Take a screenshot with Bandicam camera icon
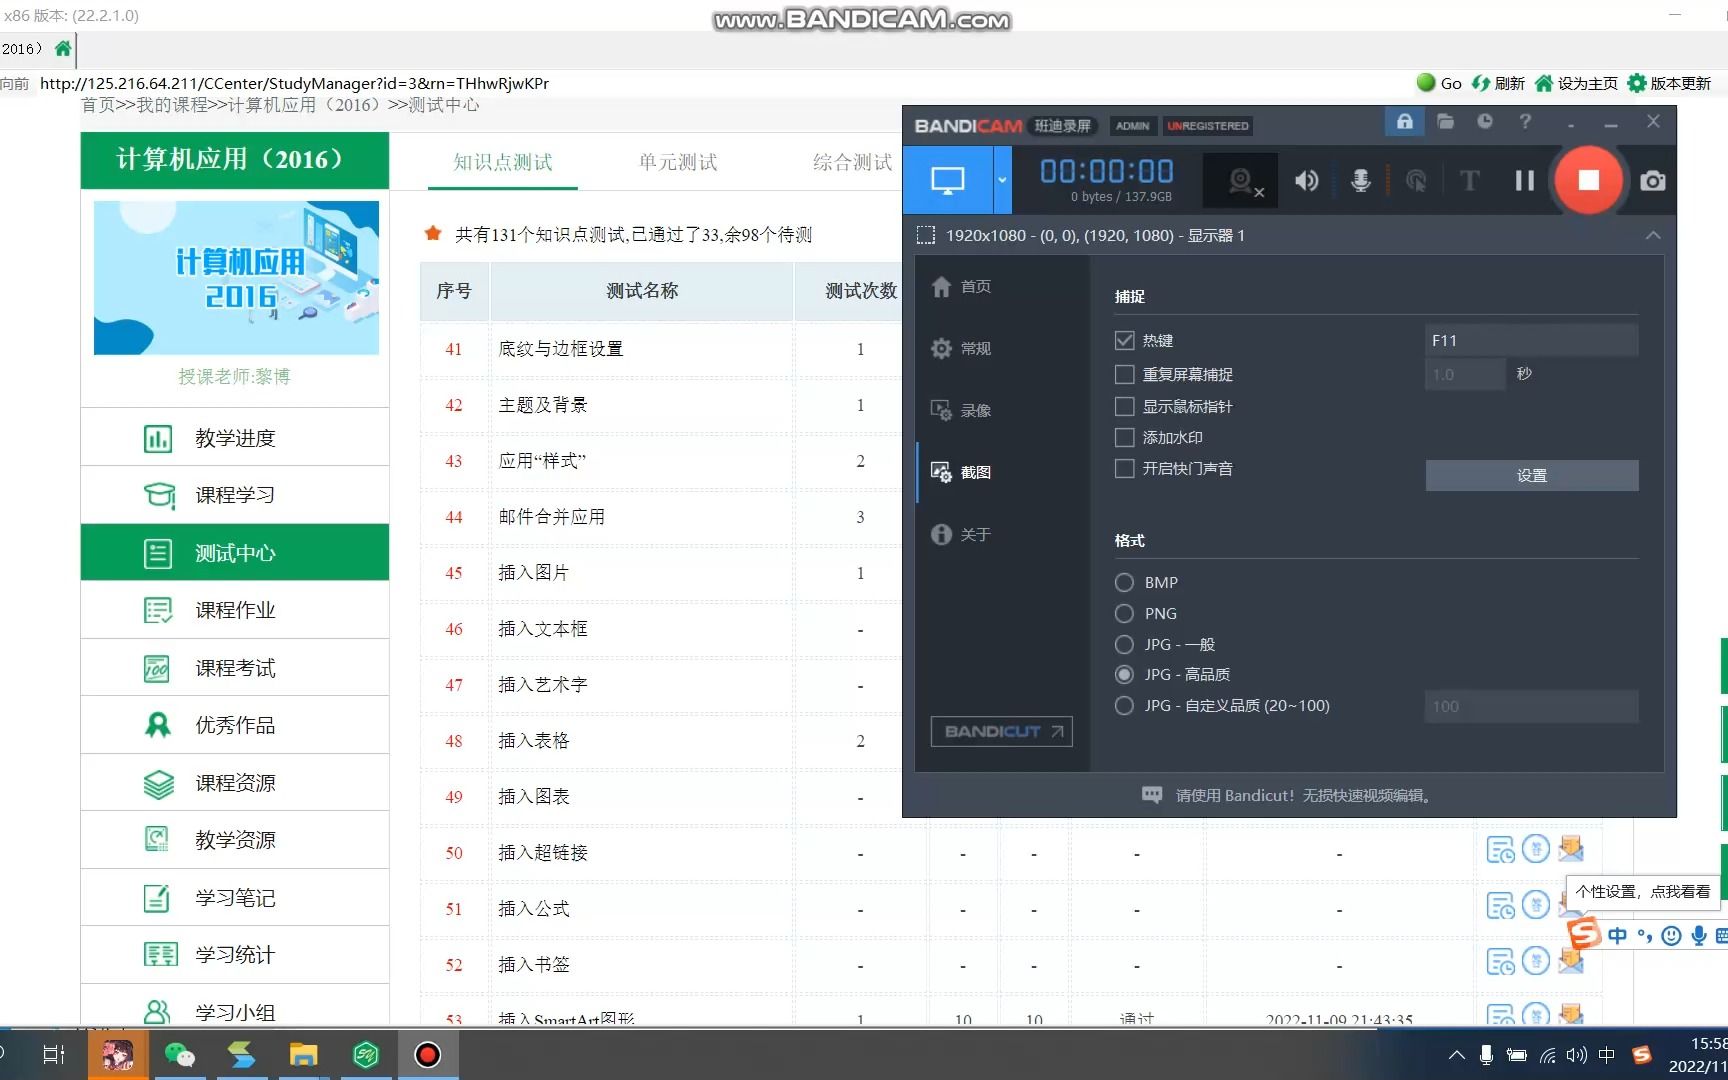Viewport: 1728px width, 1080px height. [x=1653, y=180]
